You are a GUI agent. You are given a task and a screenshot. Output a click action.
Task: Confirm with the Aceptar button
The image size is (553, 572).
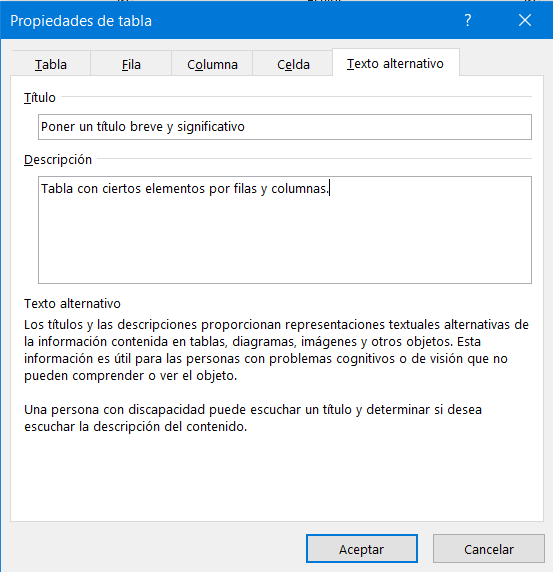[361, 549]
